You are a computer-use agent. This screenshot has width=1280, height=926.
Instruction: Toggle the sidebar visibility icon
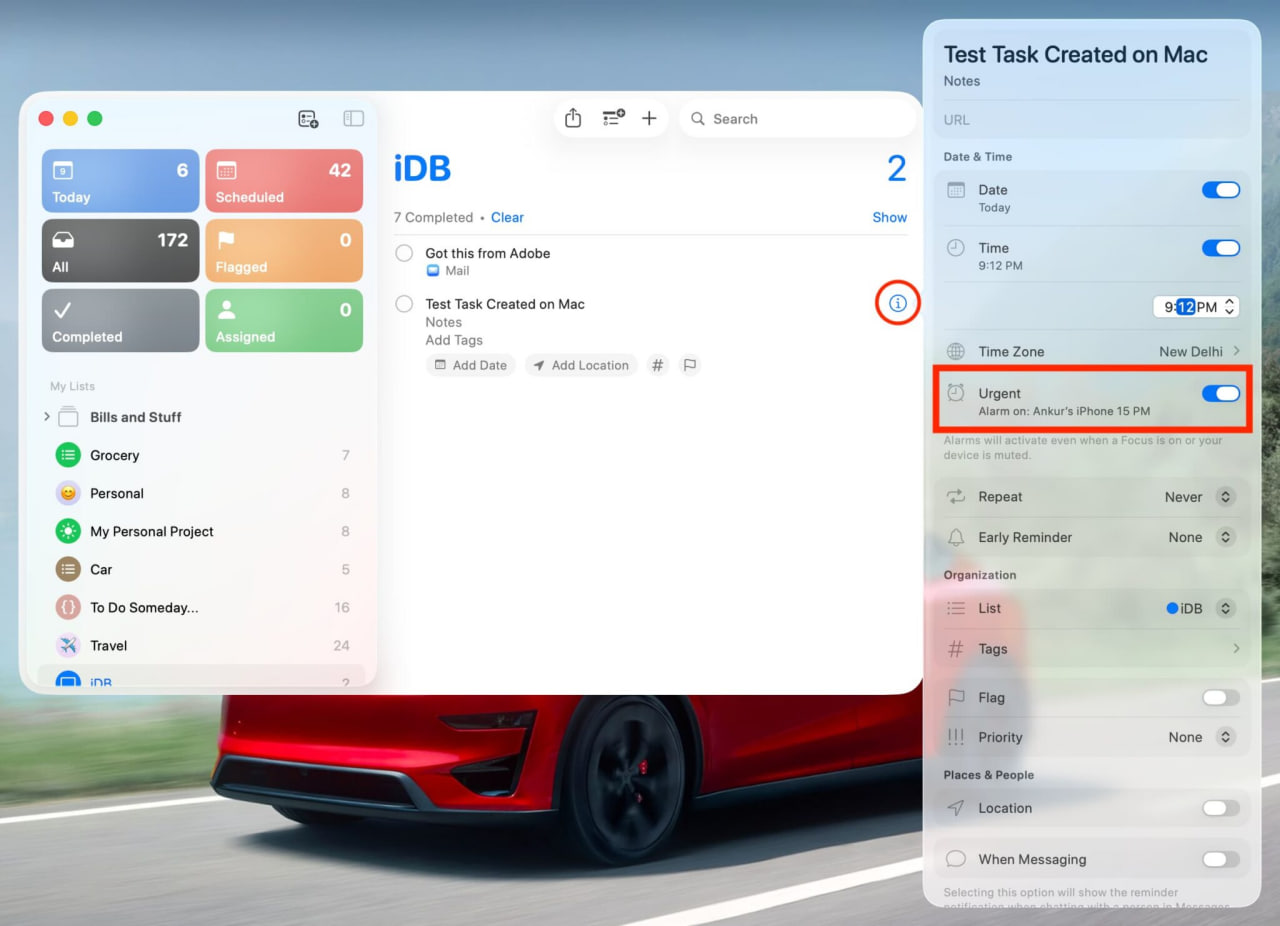[x=354, y=119]
